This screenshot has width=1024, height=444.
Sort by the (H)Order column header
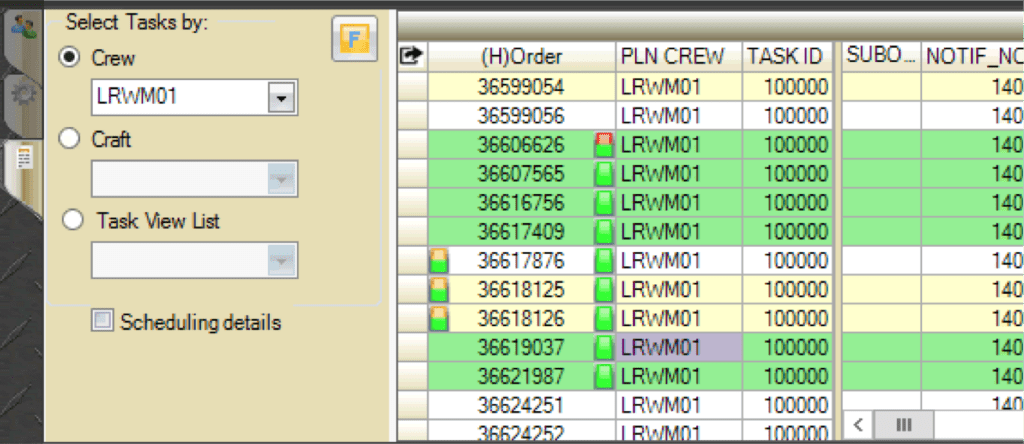click(521, 57)
